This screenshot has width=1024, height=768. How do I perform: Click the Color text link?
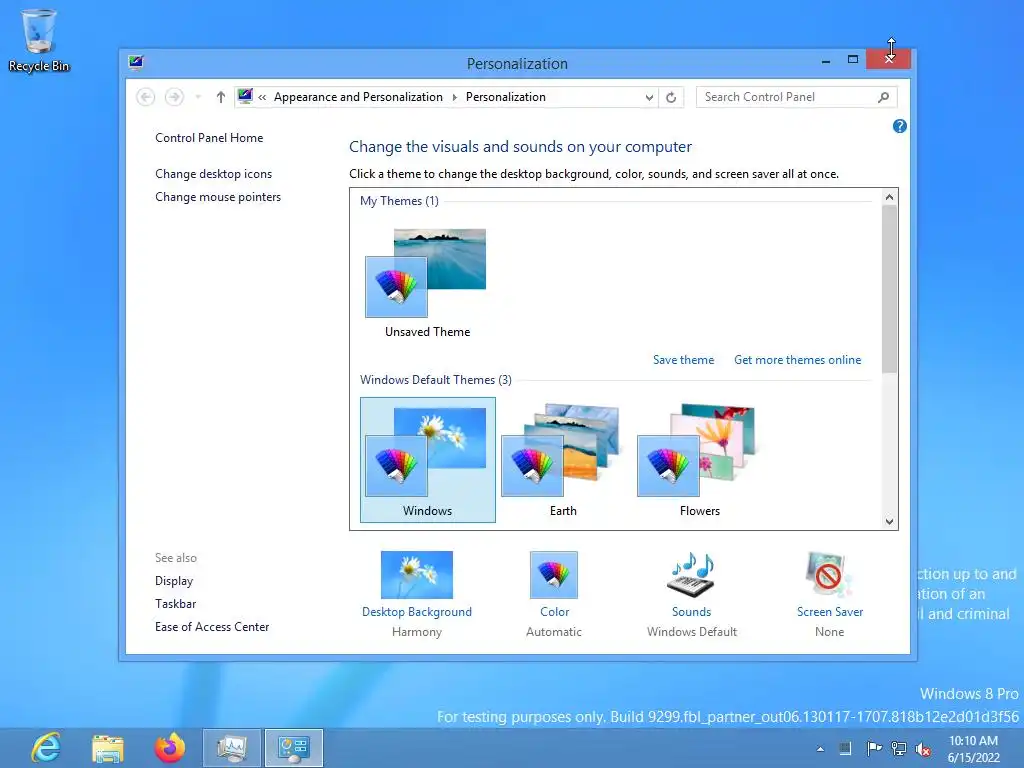click(x=554, y=612)
